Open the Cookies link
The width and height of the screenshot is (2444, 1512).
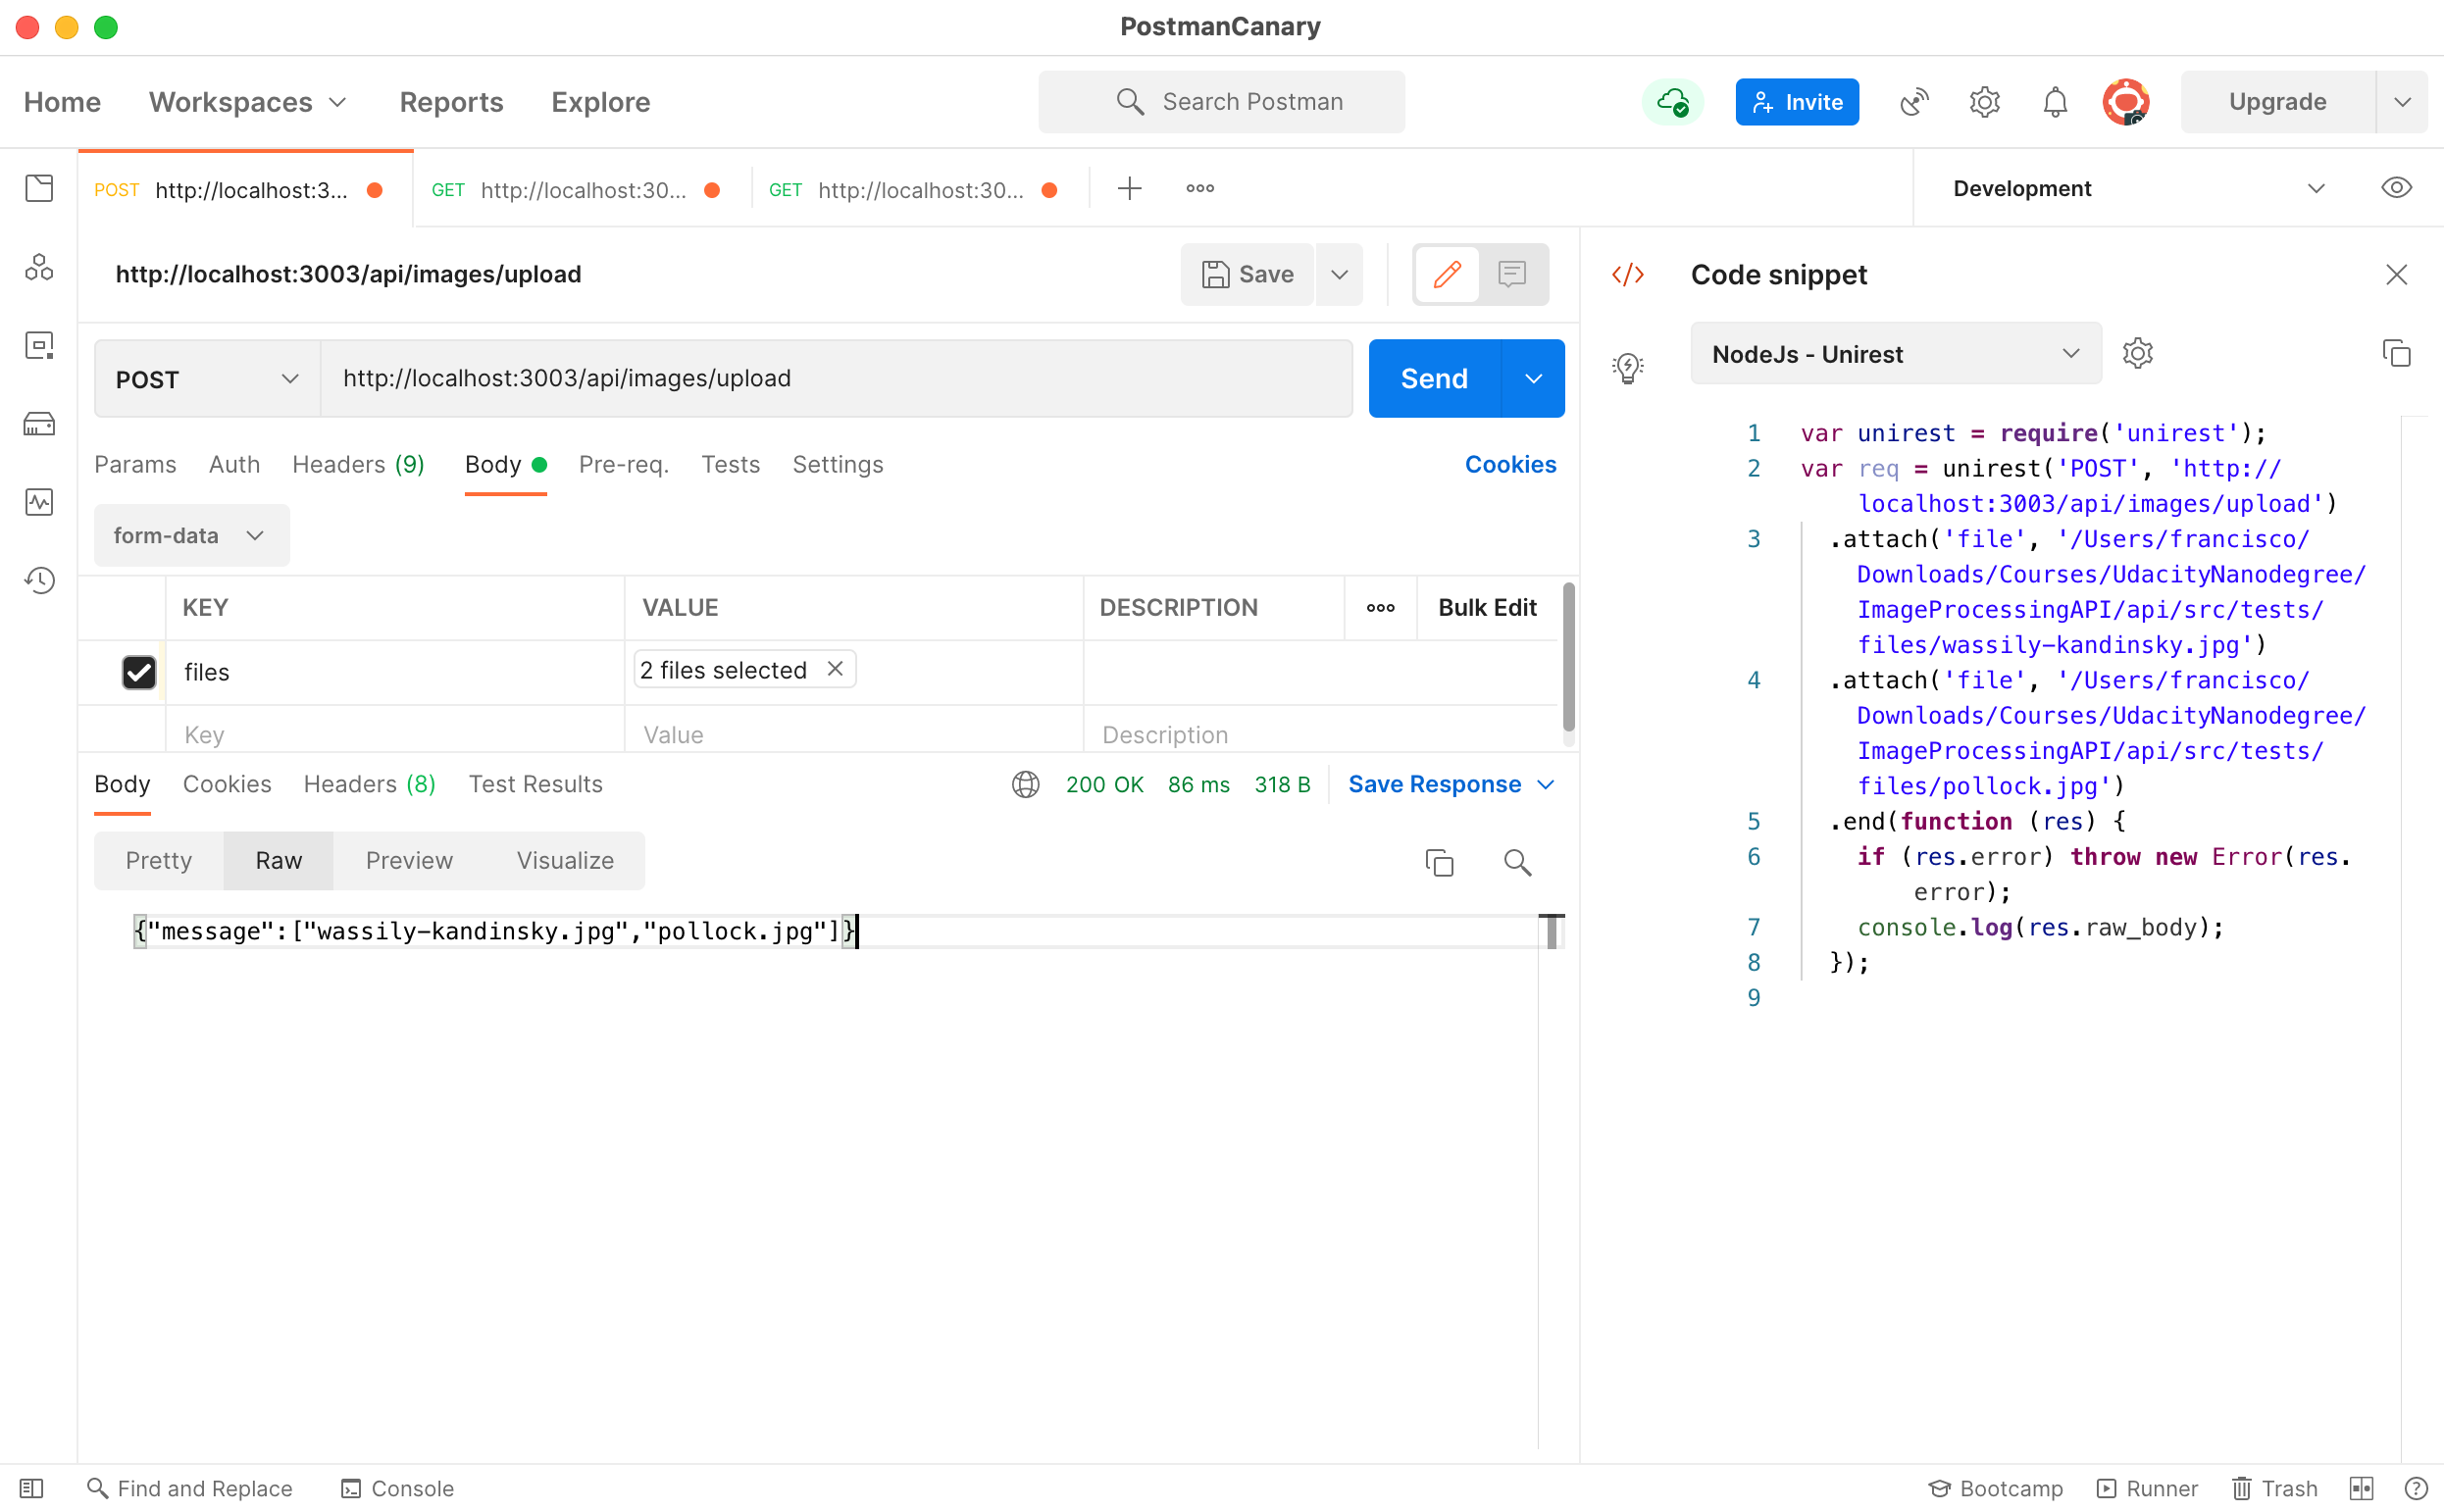pyautogui.click(x=1509, y=465)
